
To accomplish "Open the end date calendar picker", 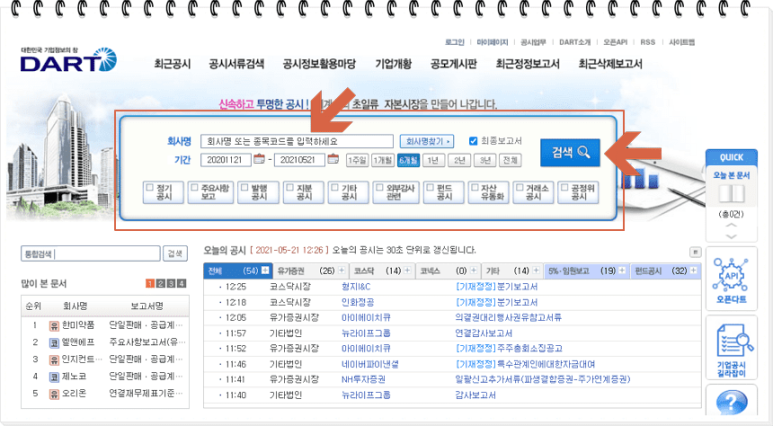I will point(331,159).
